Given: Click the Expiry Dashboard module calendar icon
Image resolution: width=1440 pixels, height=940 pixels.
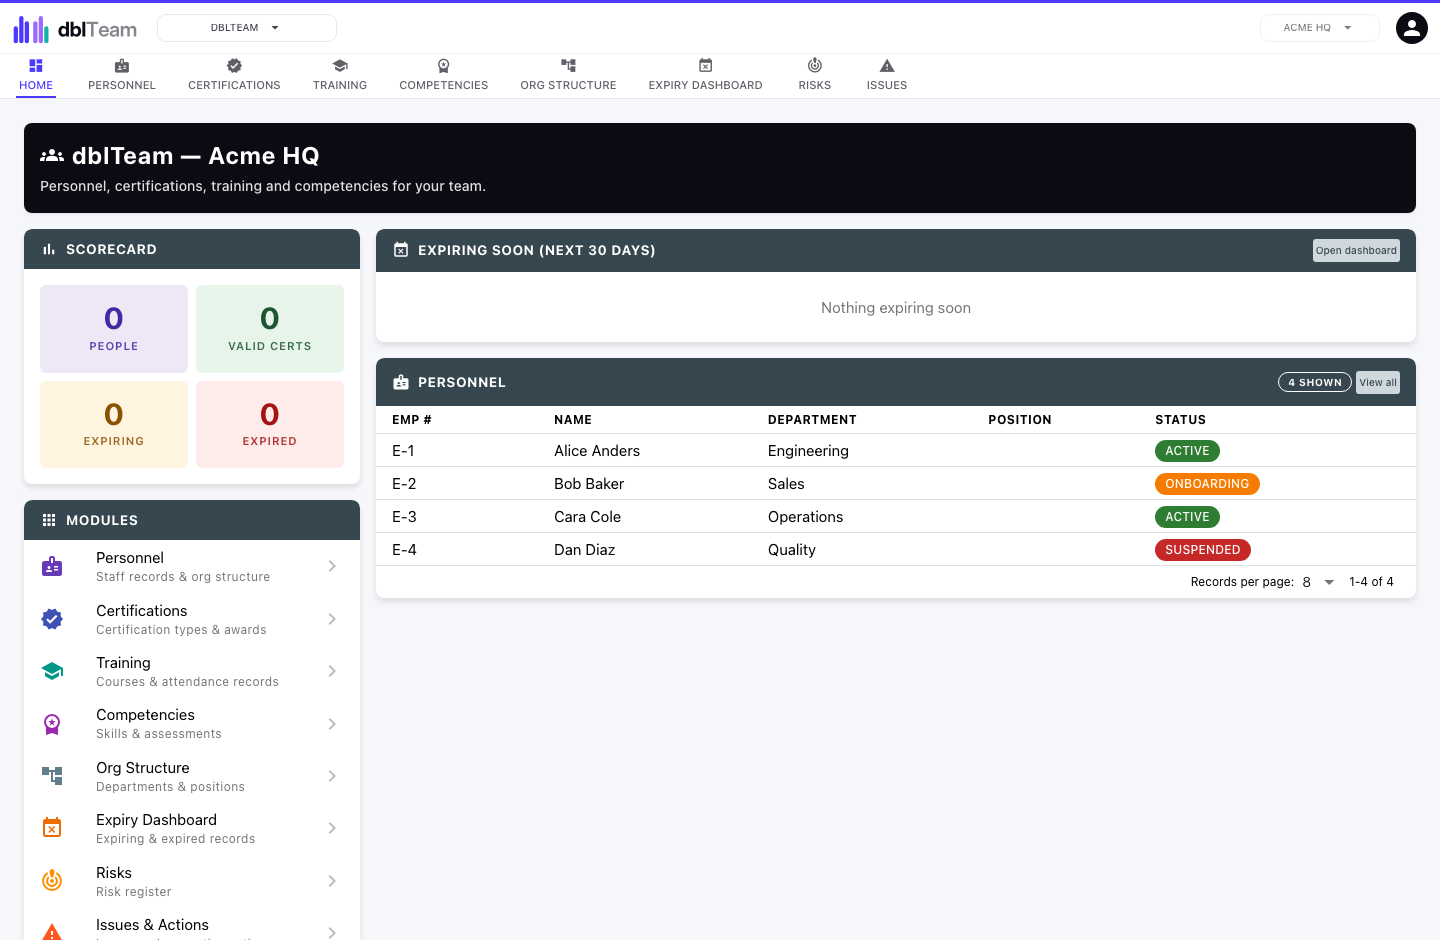Looking at the screenshot, I should coord(52,828).
